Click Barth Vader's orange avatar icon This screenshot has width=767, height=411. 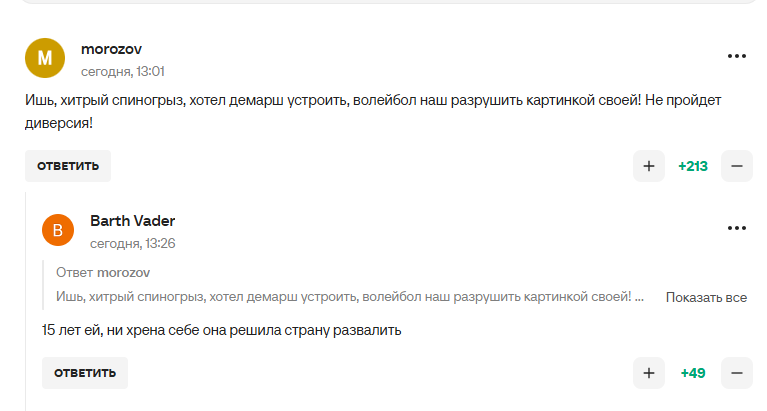click(x=58, y=230)
